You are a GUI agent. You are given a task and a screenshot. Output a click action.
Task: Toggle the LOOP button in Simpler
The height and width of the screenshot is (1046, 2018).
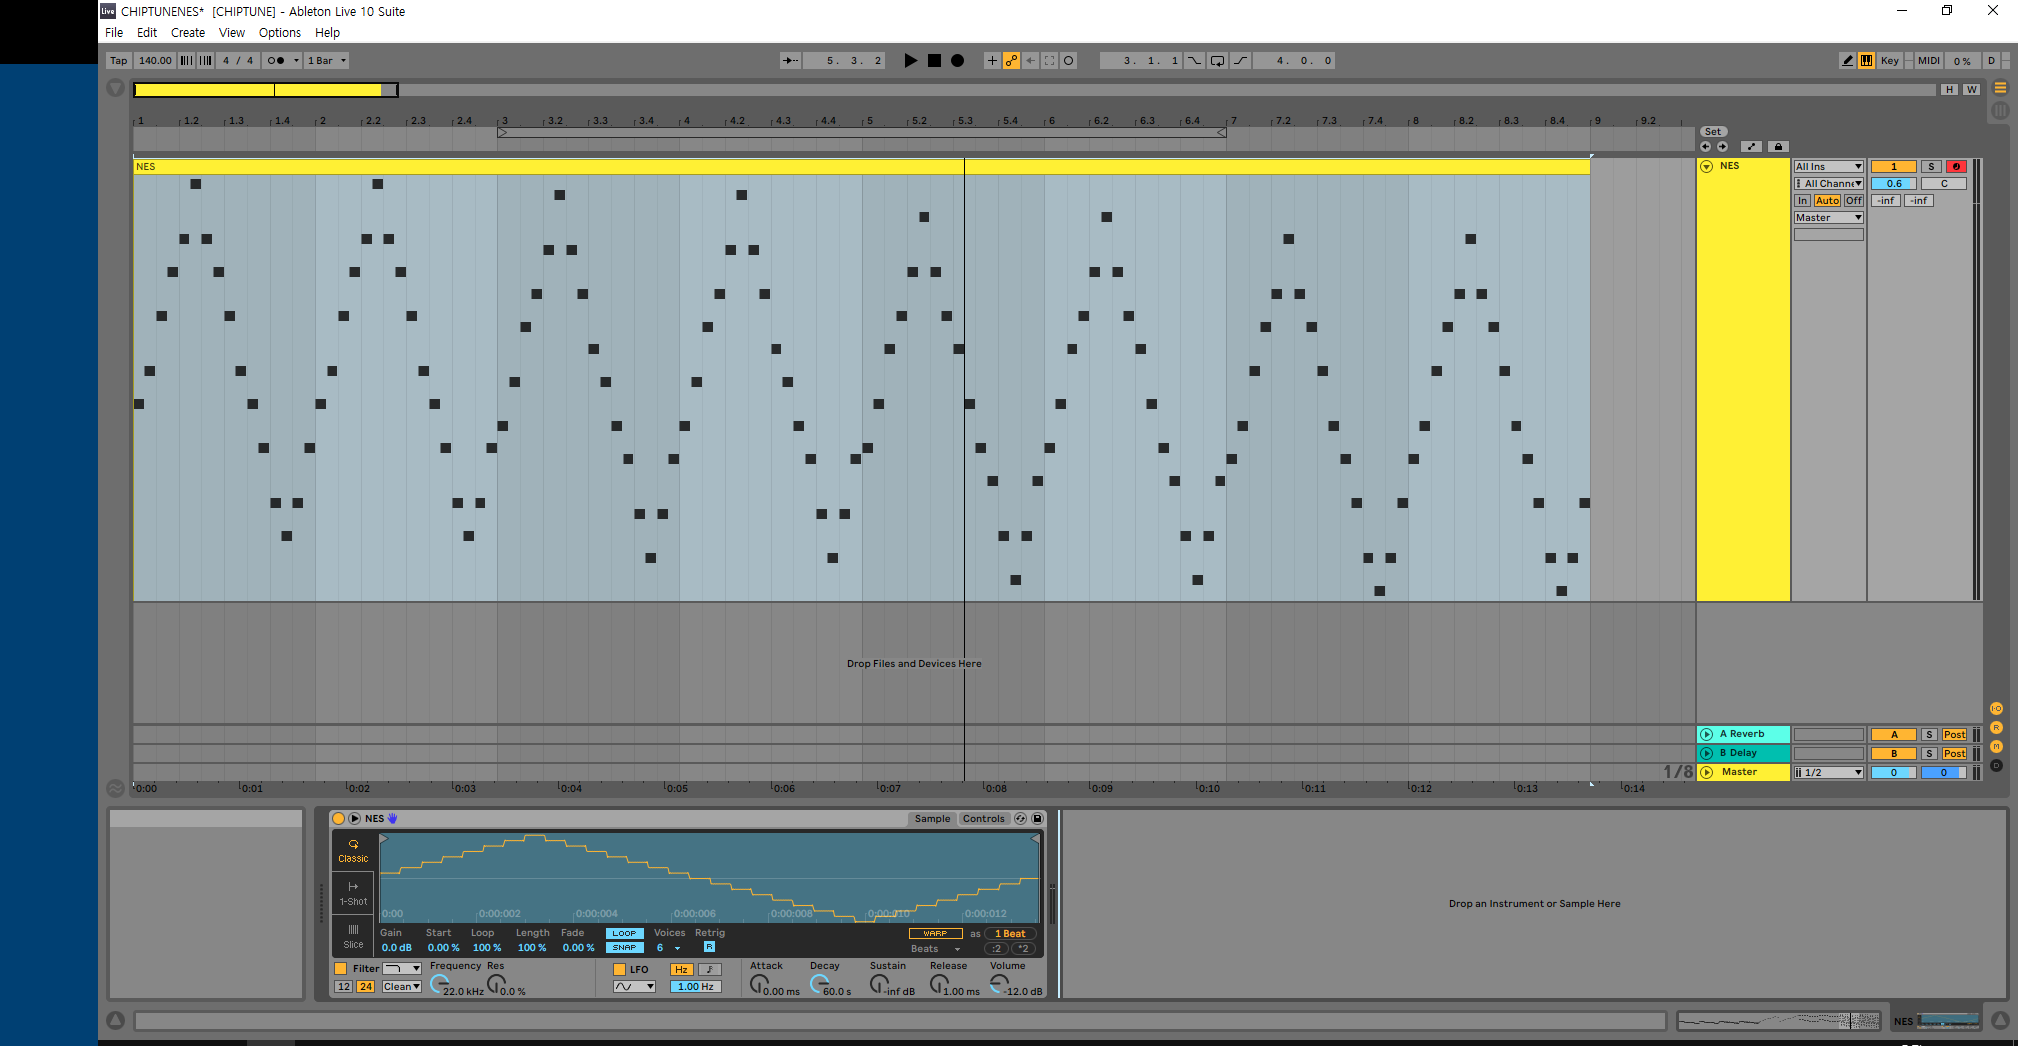coord(624,934)
